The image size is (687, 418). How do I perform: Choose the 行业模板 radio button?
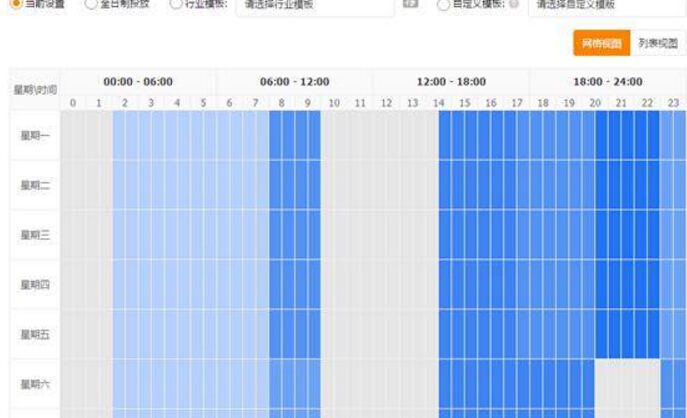(x=176, y=4)
